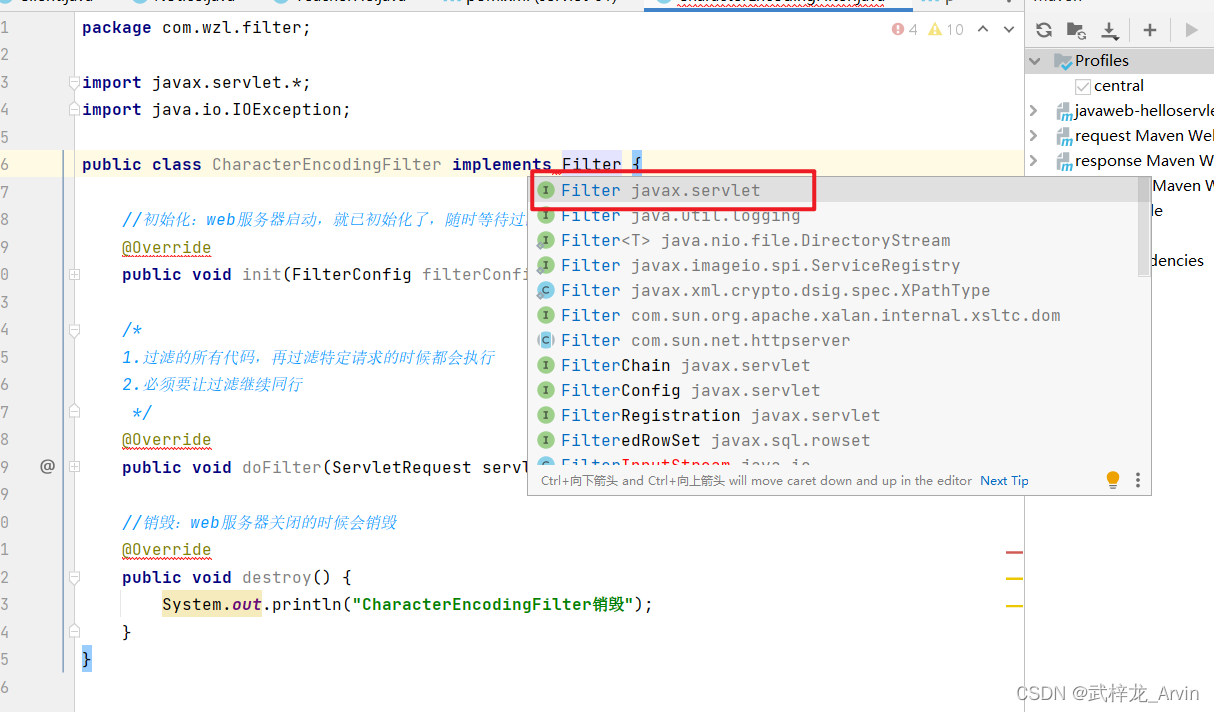Screen dimensions: 1214x712
Task: Click the package com.wzl.filter line
Action: pyautogui.click(x=196, y=28)
